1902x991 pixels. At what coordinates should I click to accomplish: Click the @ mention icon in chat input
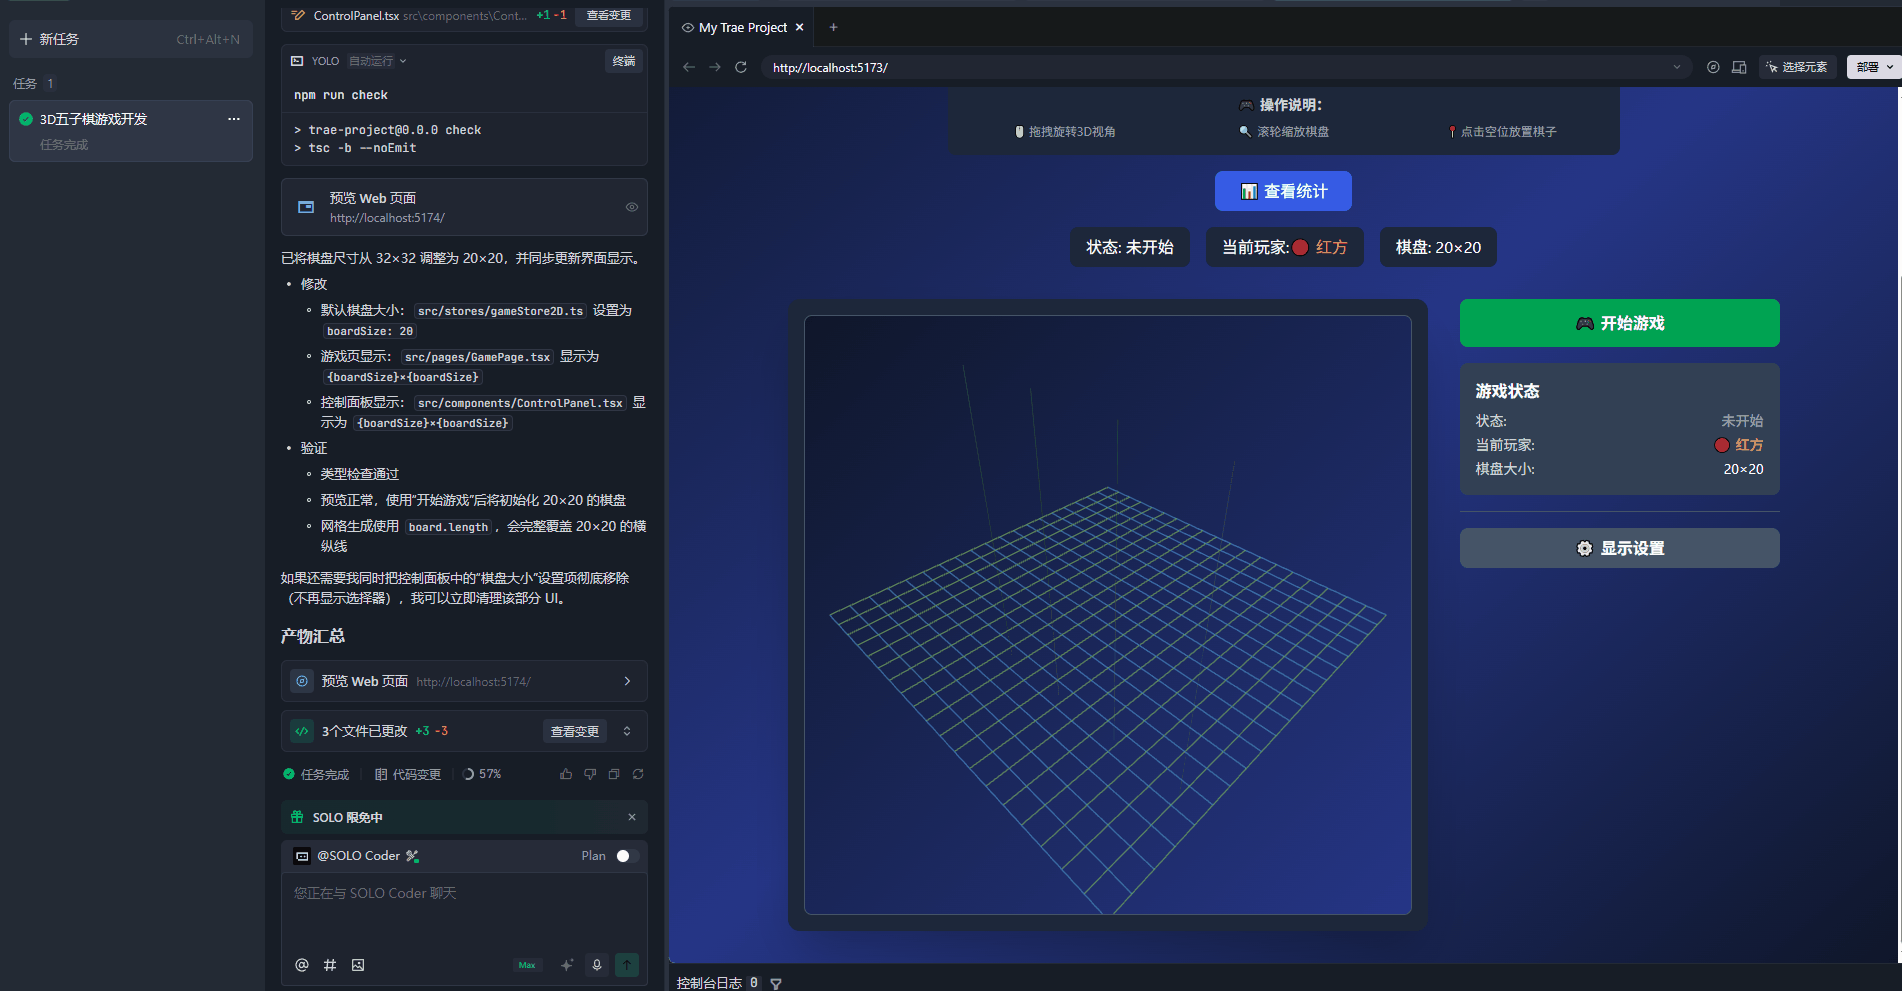(x=302, y=965)
